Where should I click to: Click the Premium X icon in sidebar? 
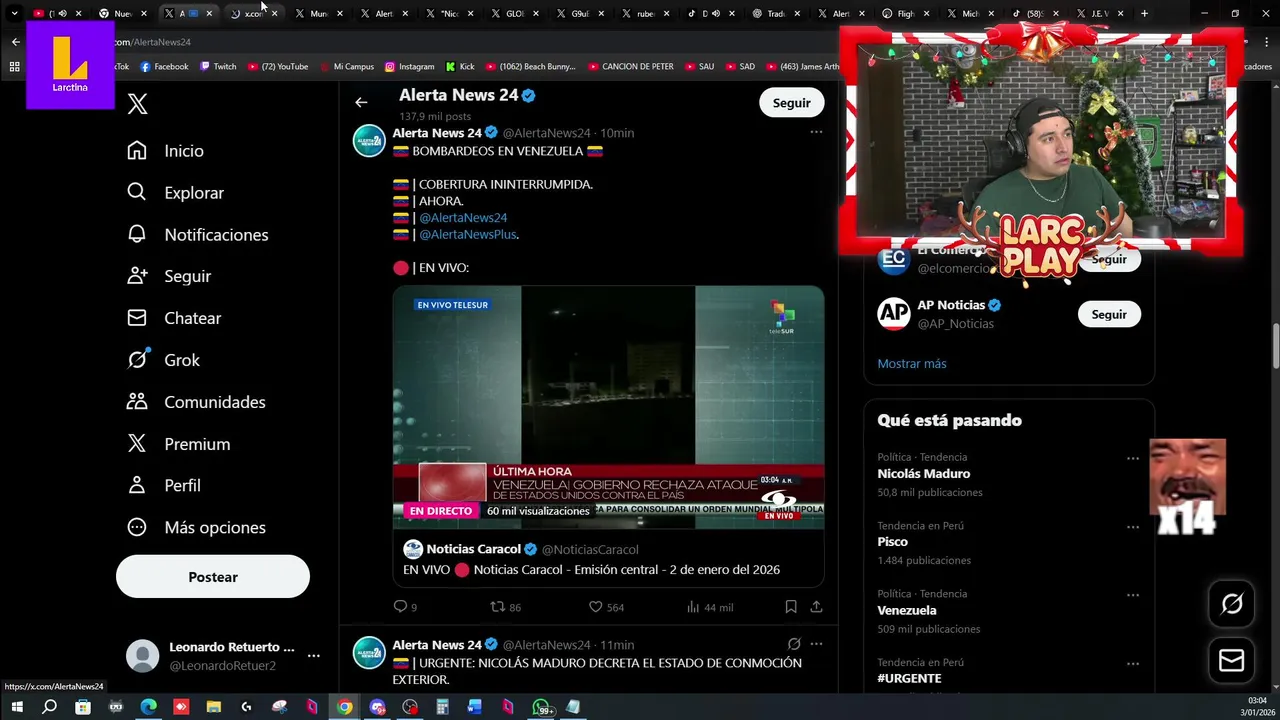tap(137, 443)
